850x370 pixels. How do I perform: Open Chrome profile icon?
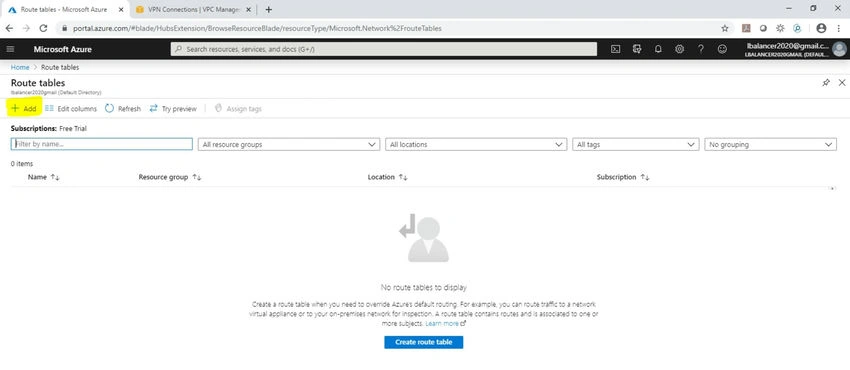(821, 28)
